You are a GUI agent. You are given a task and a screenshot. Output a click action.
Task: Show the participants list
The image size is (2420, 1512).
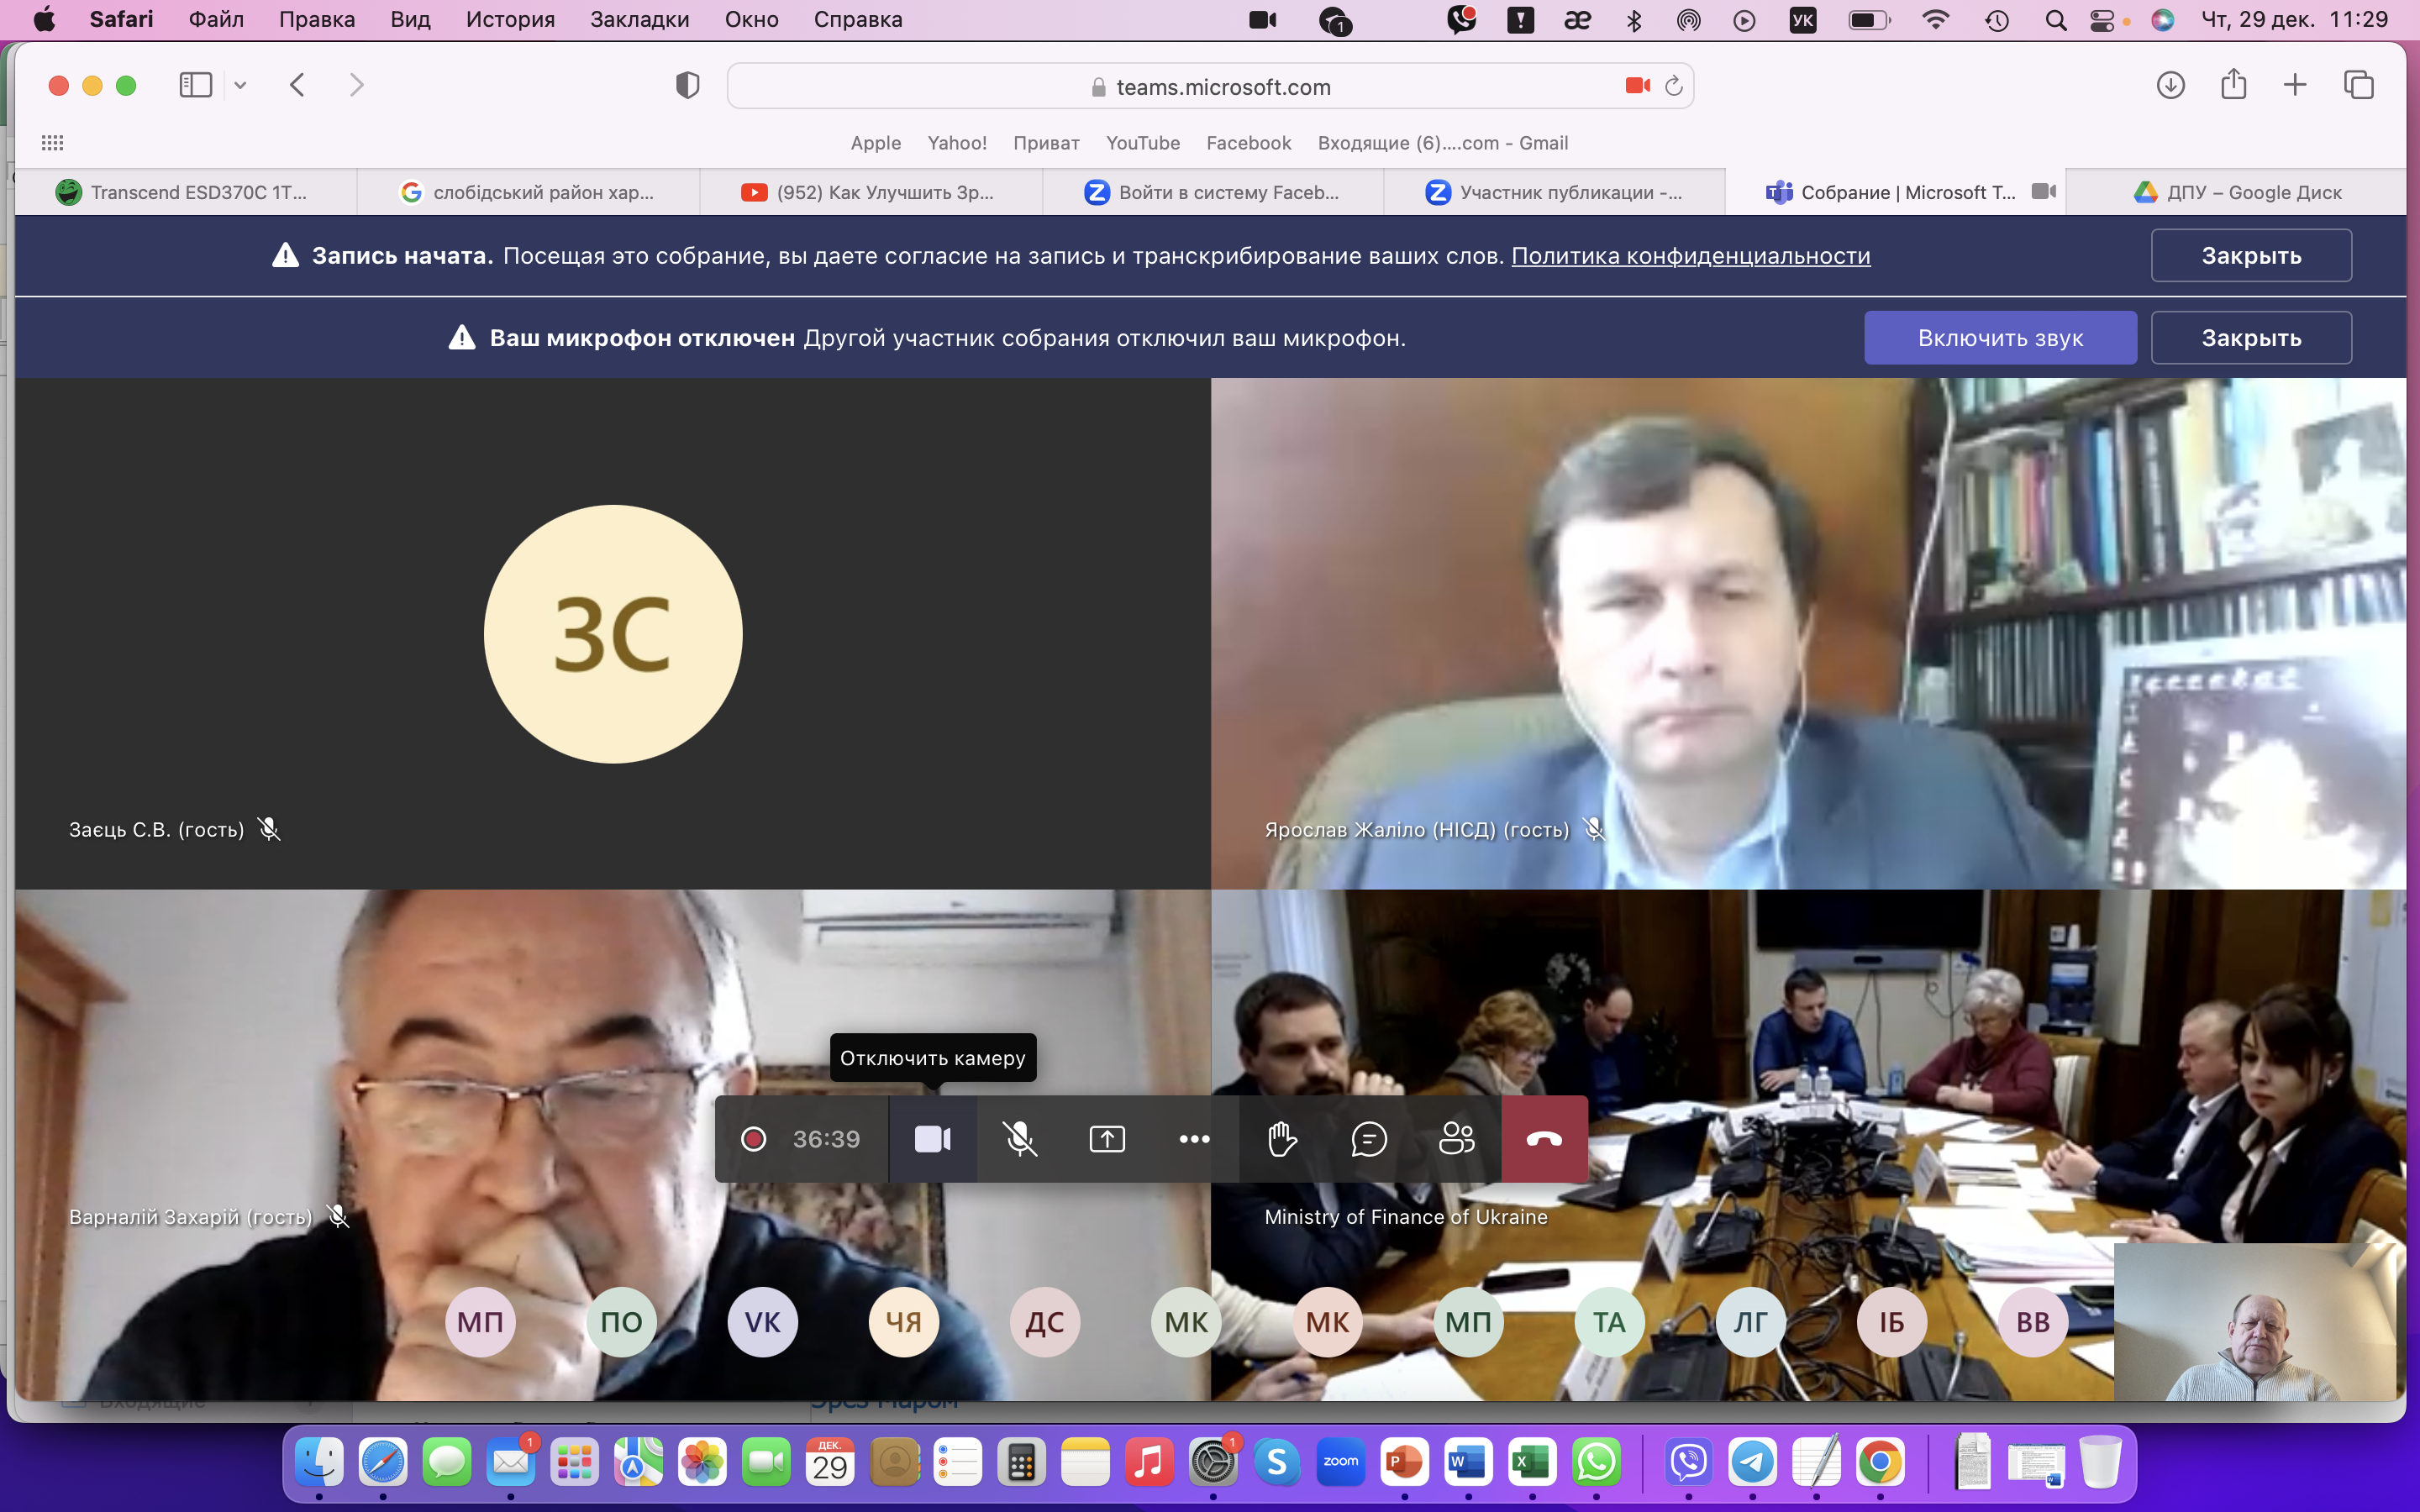click(x=1455, y=1139)
